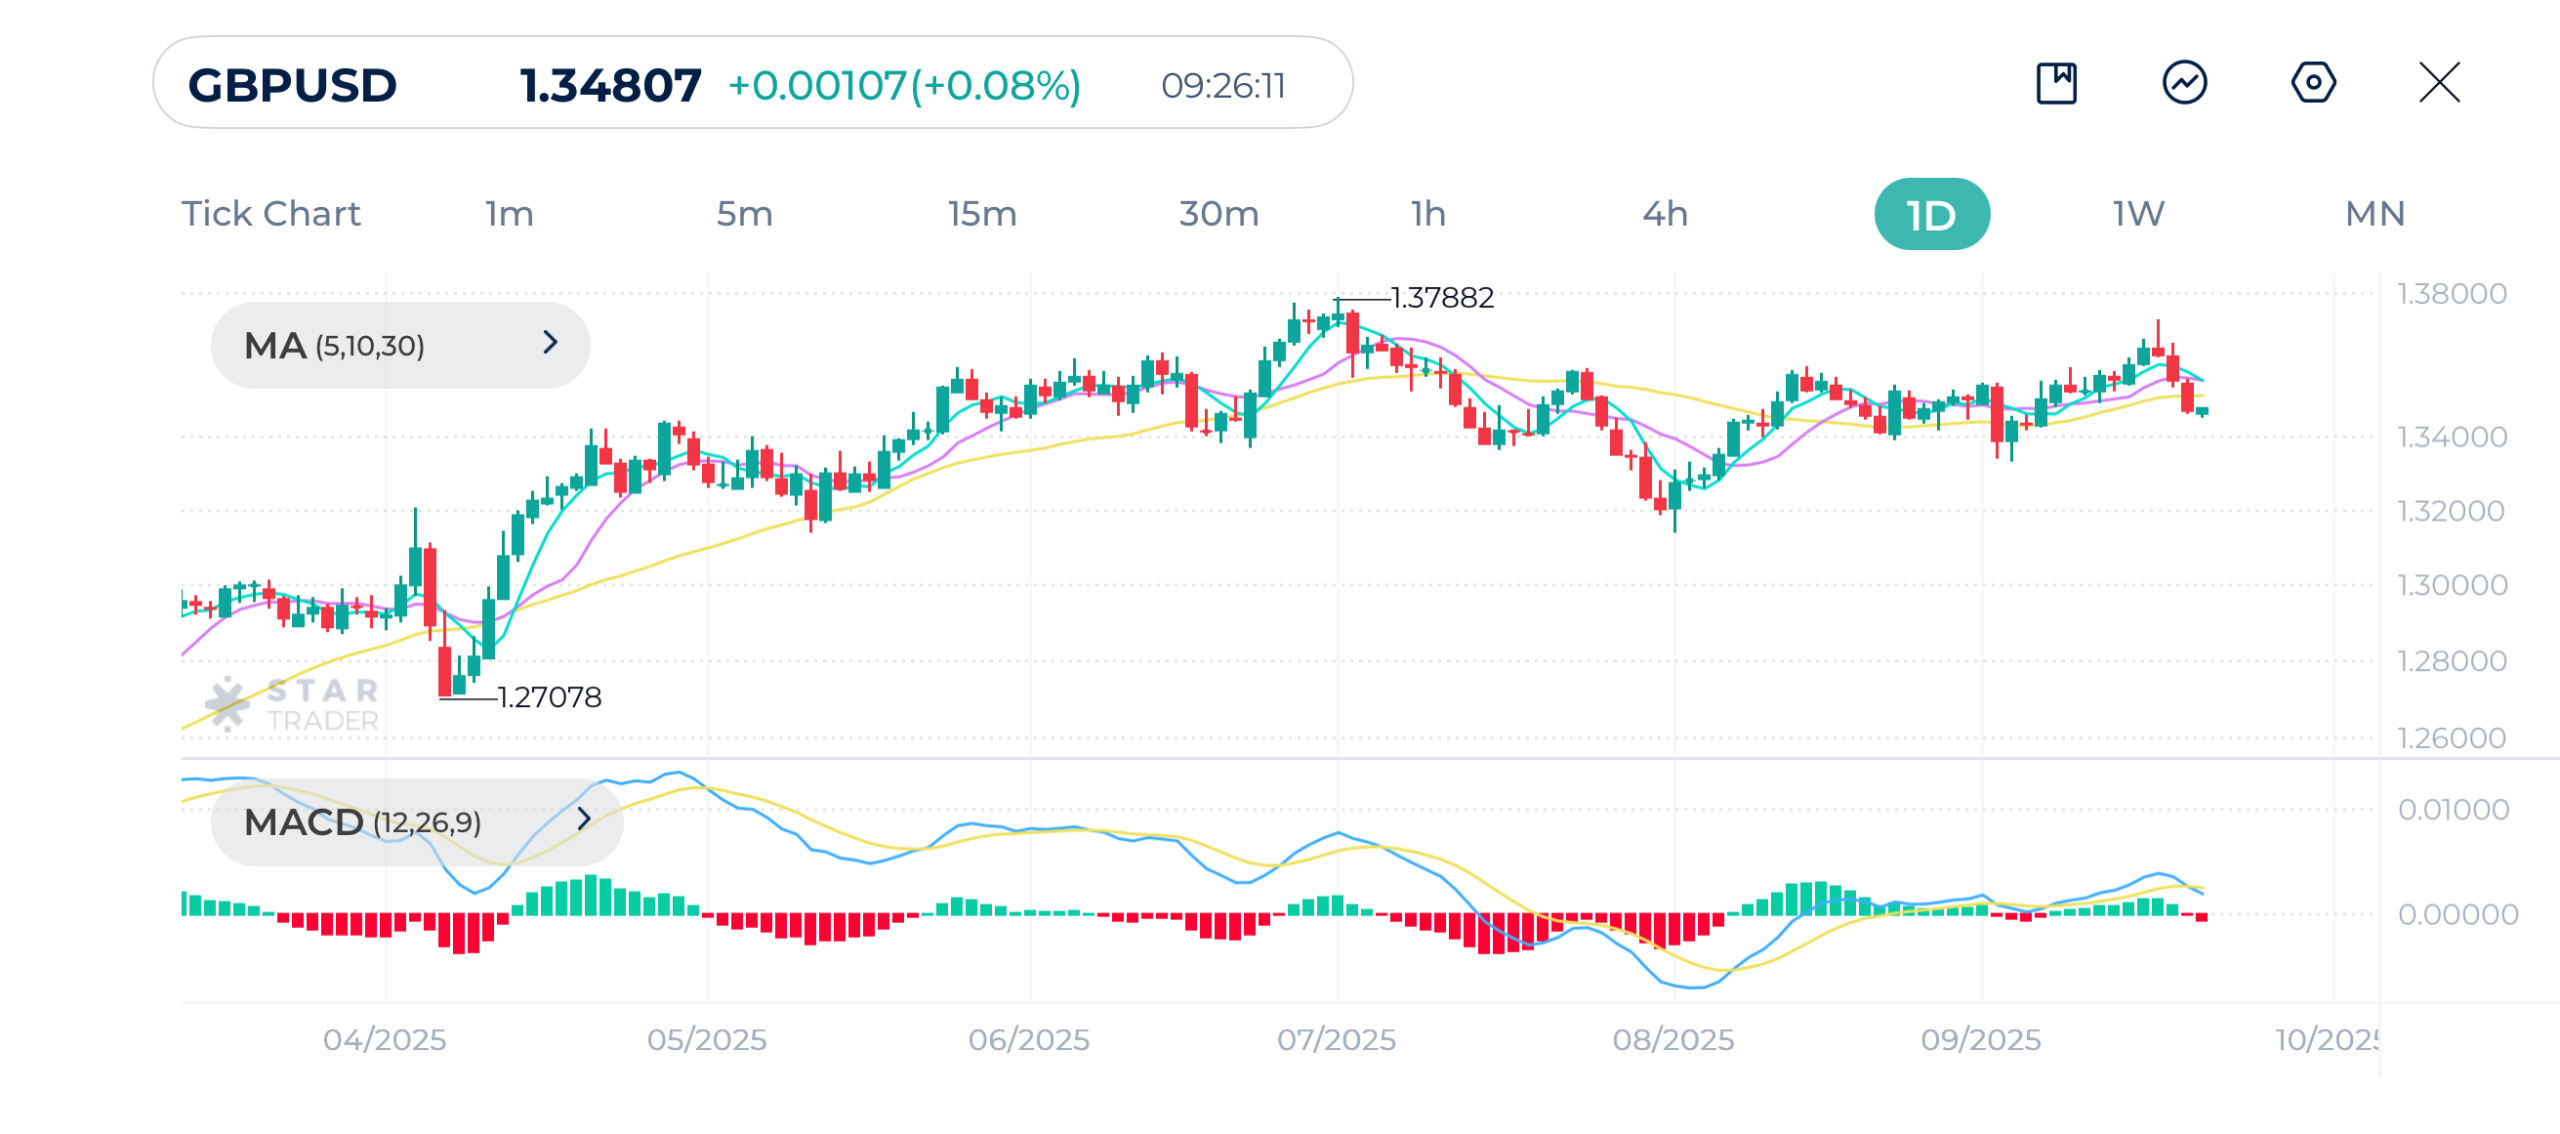2560x1134 pixels.
Task: Select the MN monthly timeframe
Action: [2376, 214]
